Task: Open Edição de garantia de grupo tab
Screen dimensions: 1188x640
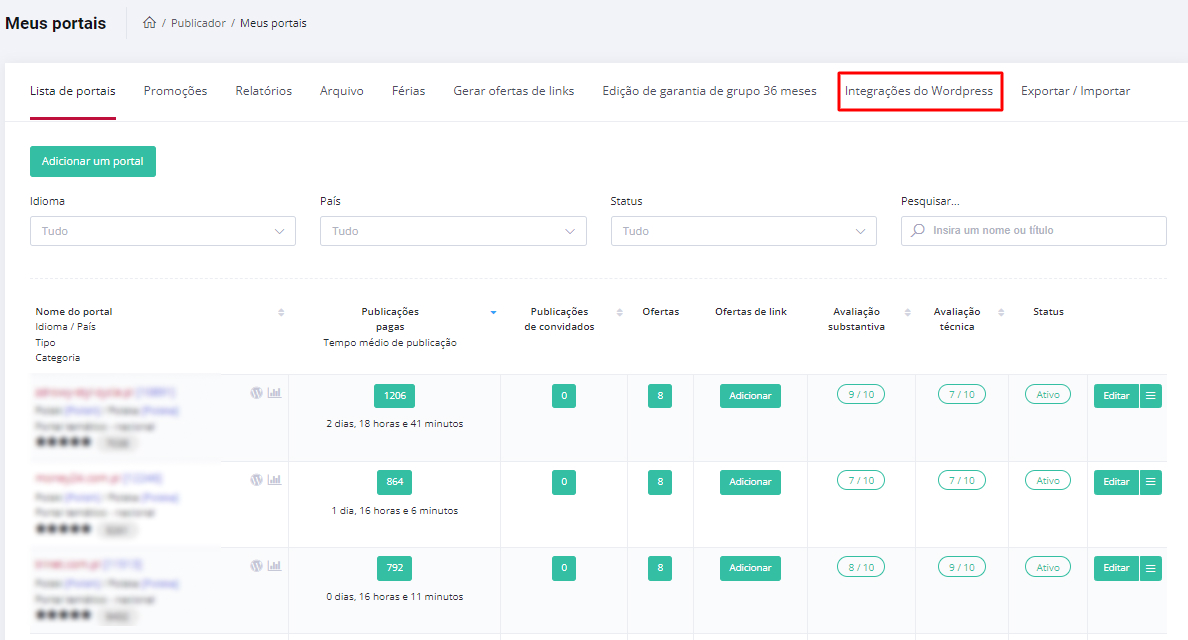Action: (709, 91)
